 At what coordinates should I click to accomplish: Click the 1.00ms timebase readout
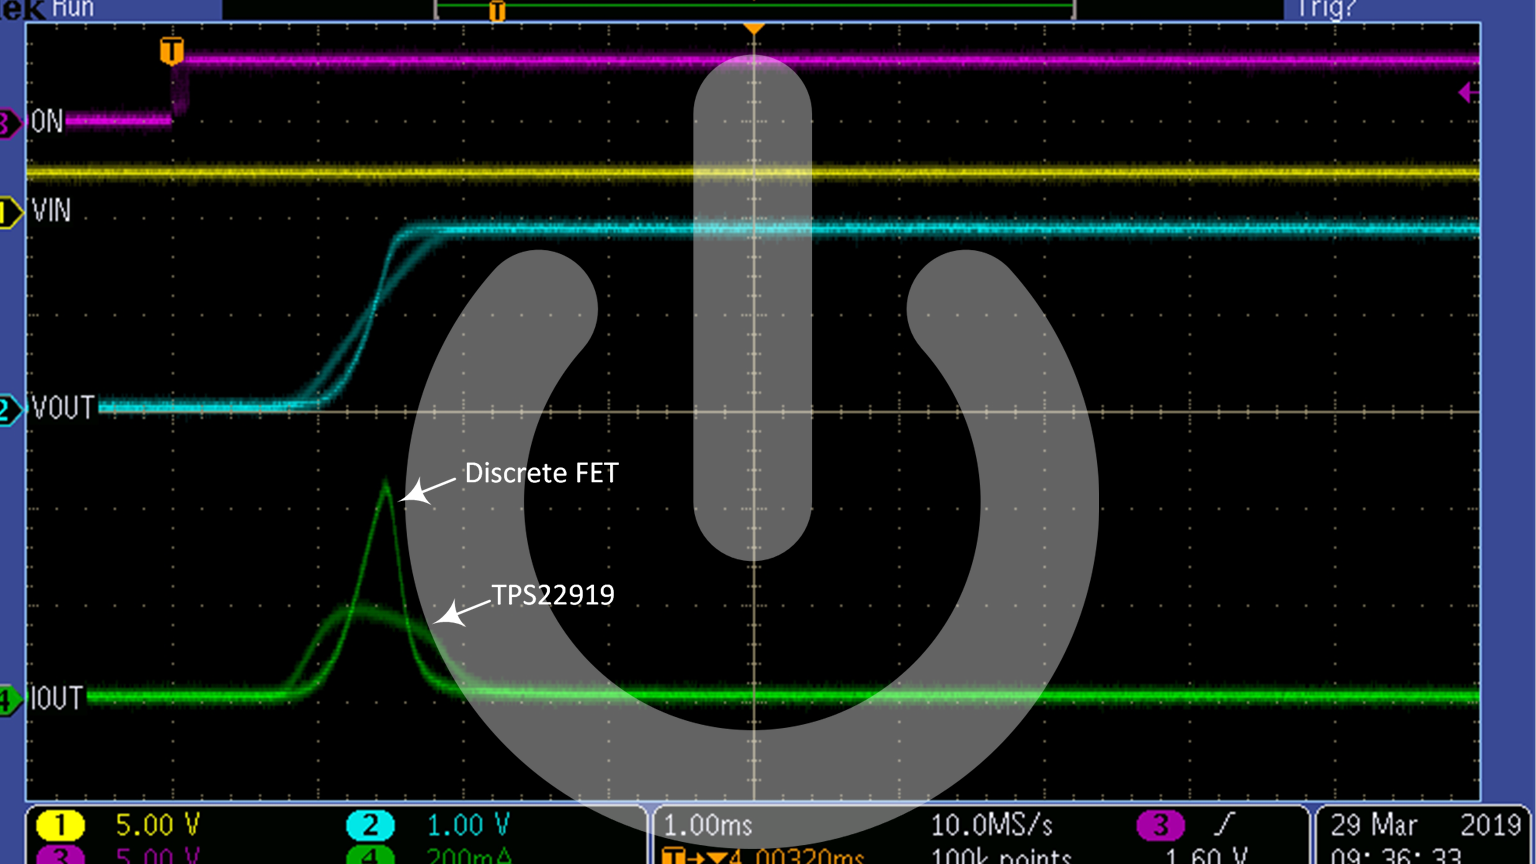[708, 826]
